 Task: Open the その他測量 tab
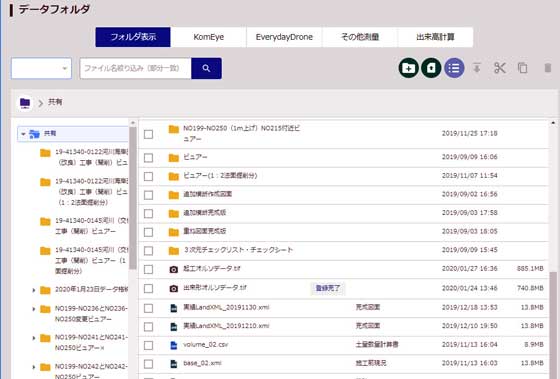(x=360, y=37)
